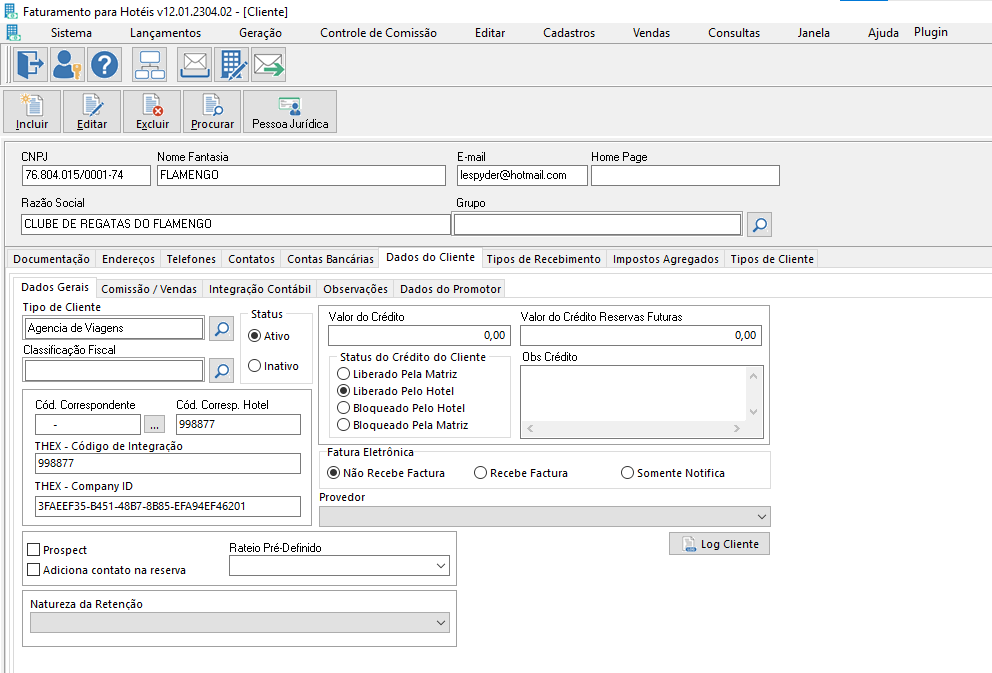Open the network diagram toolbar icon

point(150,65)
